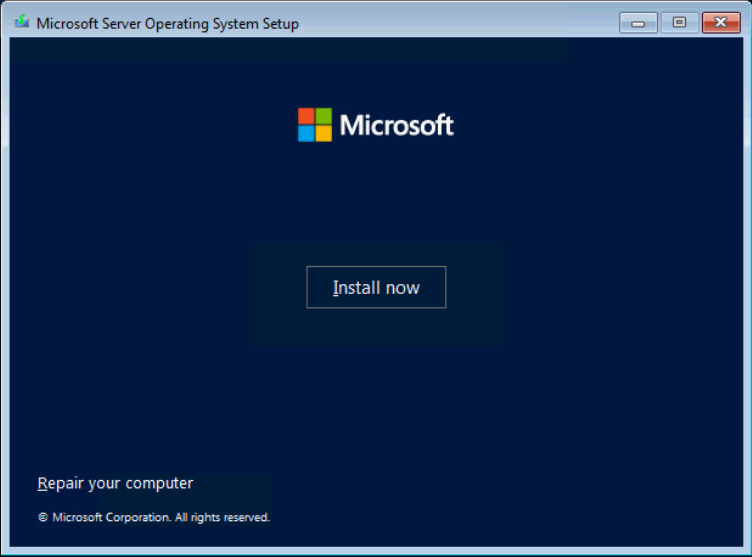Click the copyright symbol at the bottom left
This screenshot has width=752, height=557.
[x=43, y=518]
